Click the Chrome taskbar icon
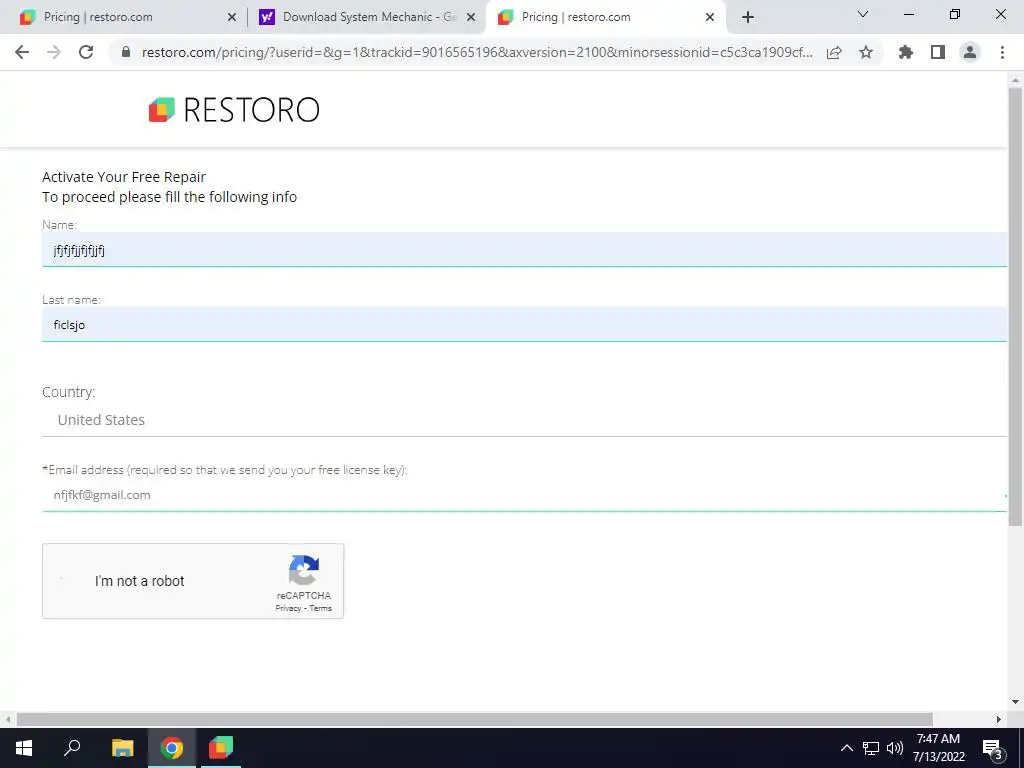This screenshot has height=768, width=1024. 172,748
